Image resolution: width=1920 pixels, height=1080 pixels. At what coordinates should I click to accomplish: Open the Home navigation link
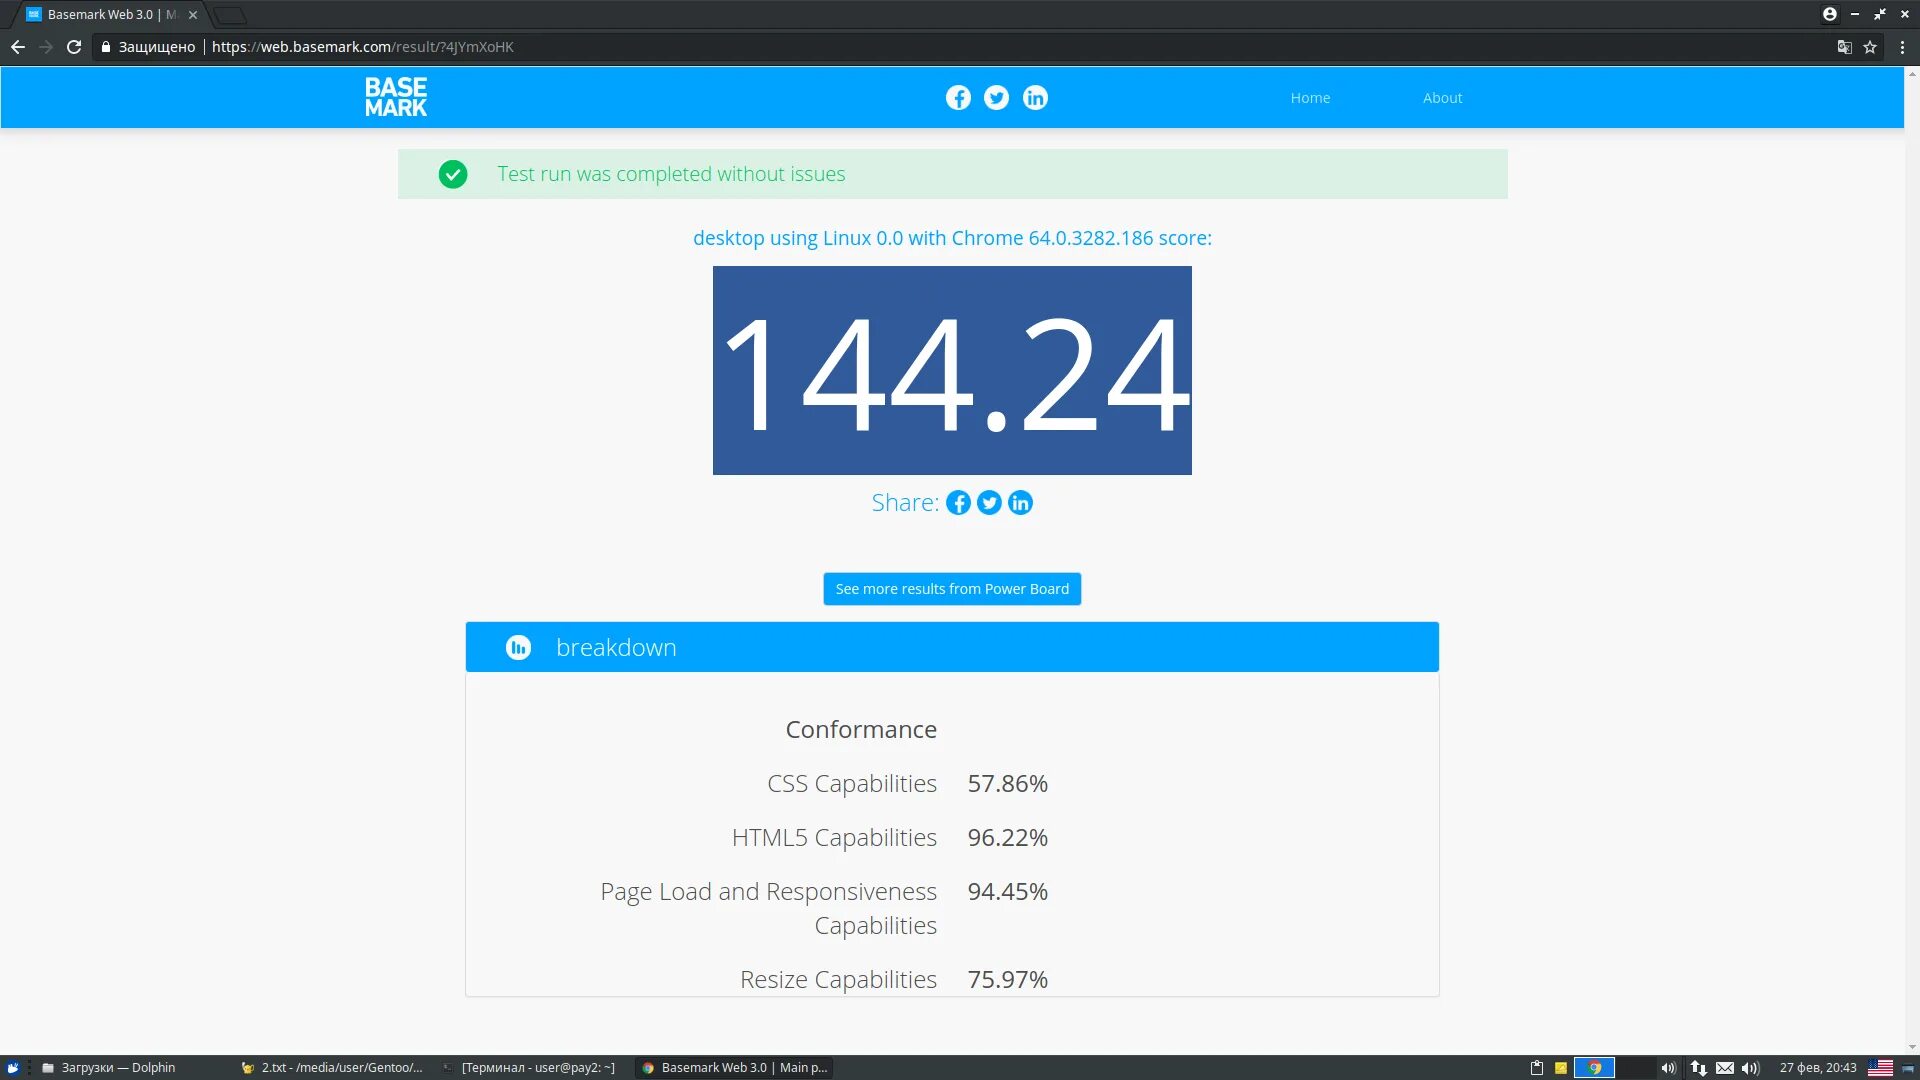click(1310, 98)
